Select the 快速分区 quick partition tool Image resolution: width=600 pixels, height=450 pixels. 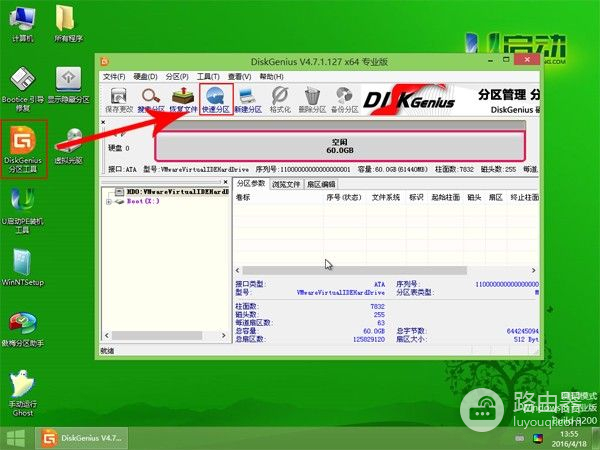pos(216,99)
